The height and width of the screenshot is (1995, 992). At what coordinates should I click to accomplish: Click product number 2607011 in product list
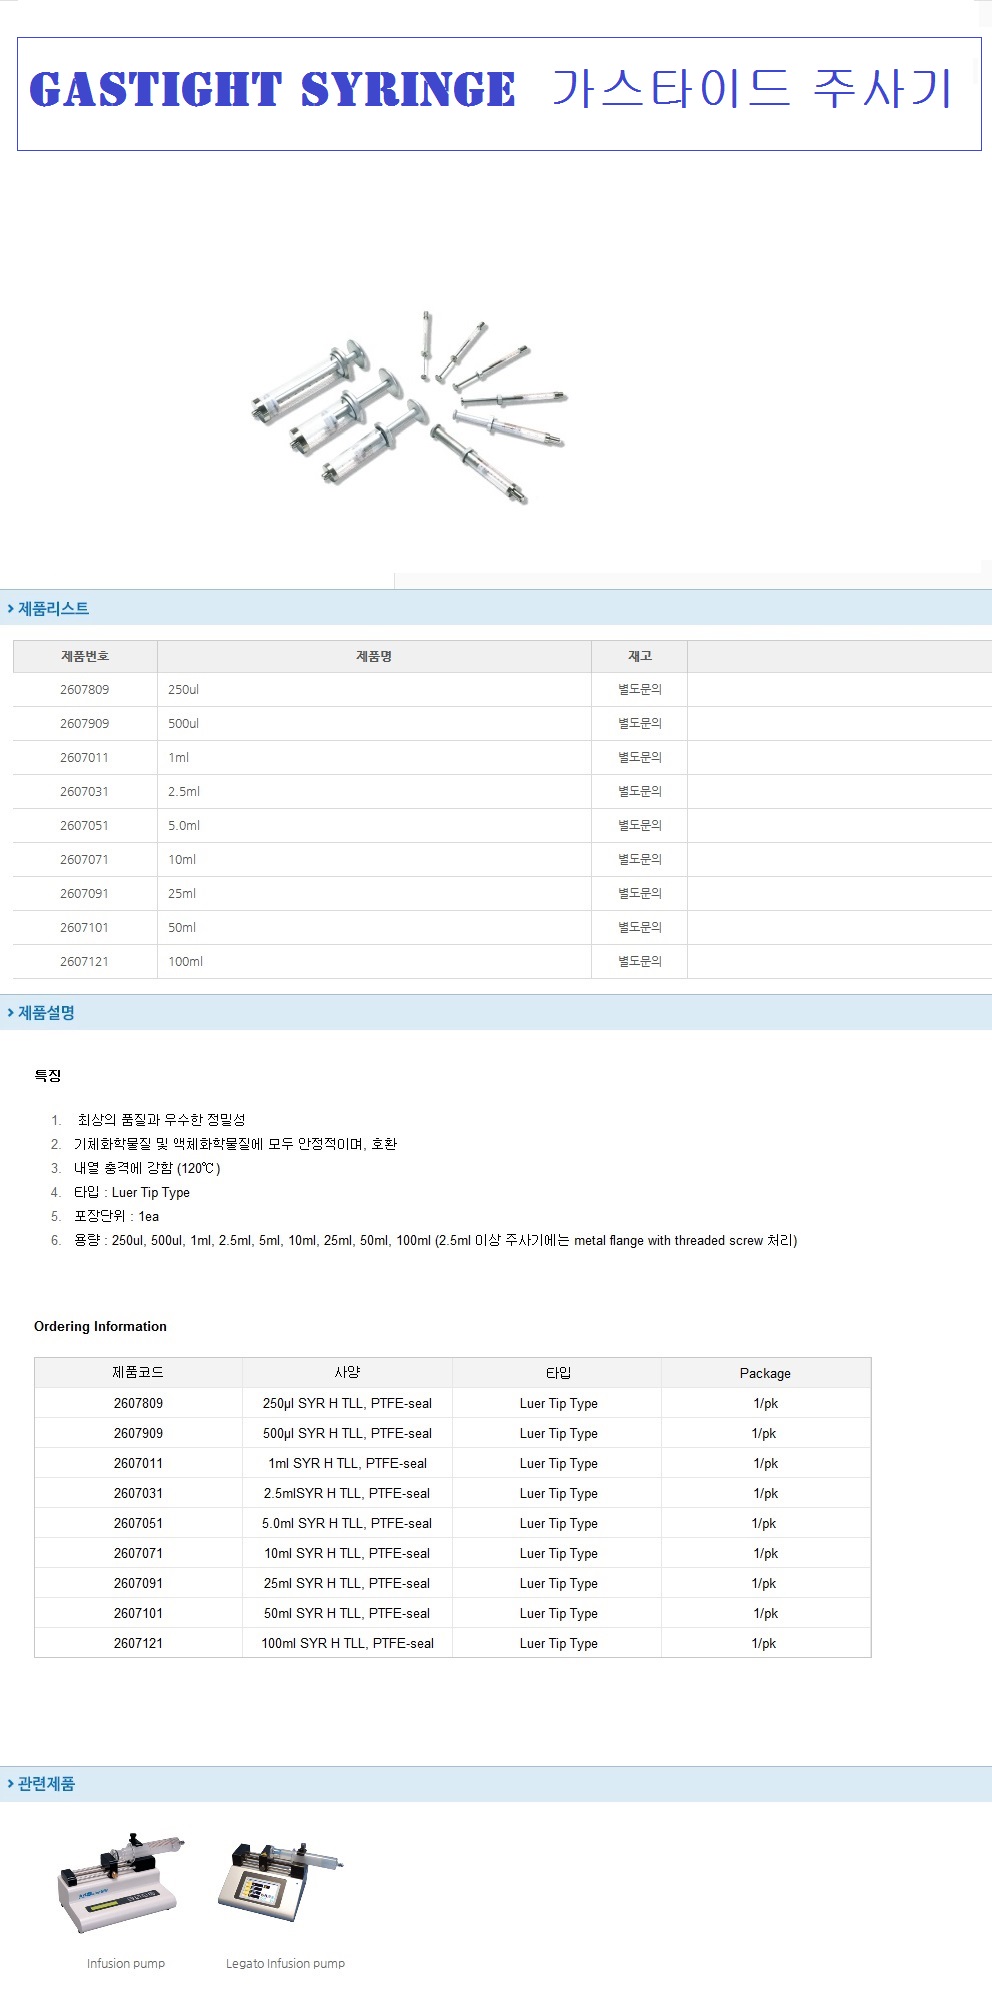[x=84, y=757]
